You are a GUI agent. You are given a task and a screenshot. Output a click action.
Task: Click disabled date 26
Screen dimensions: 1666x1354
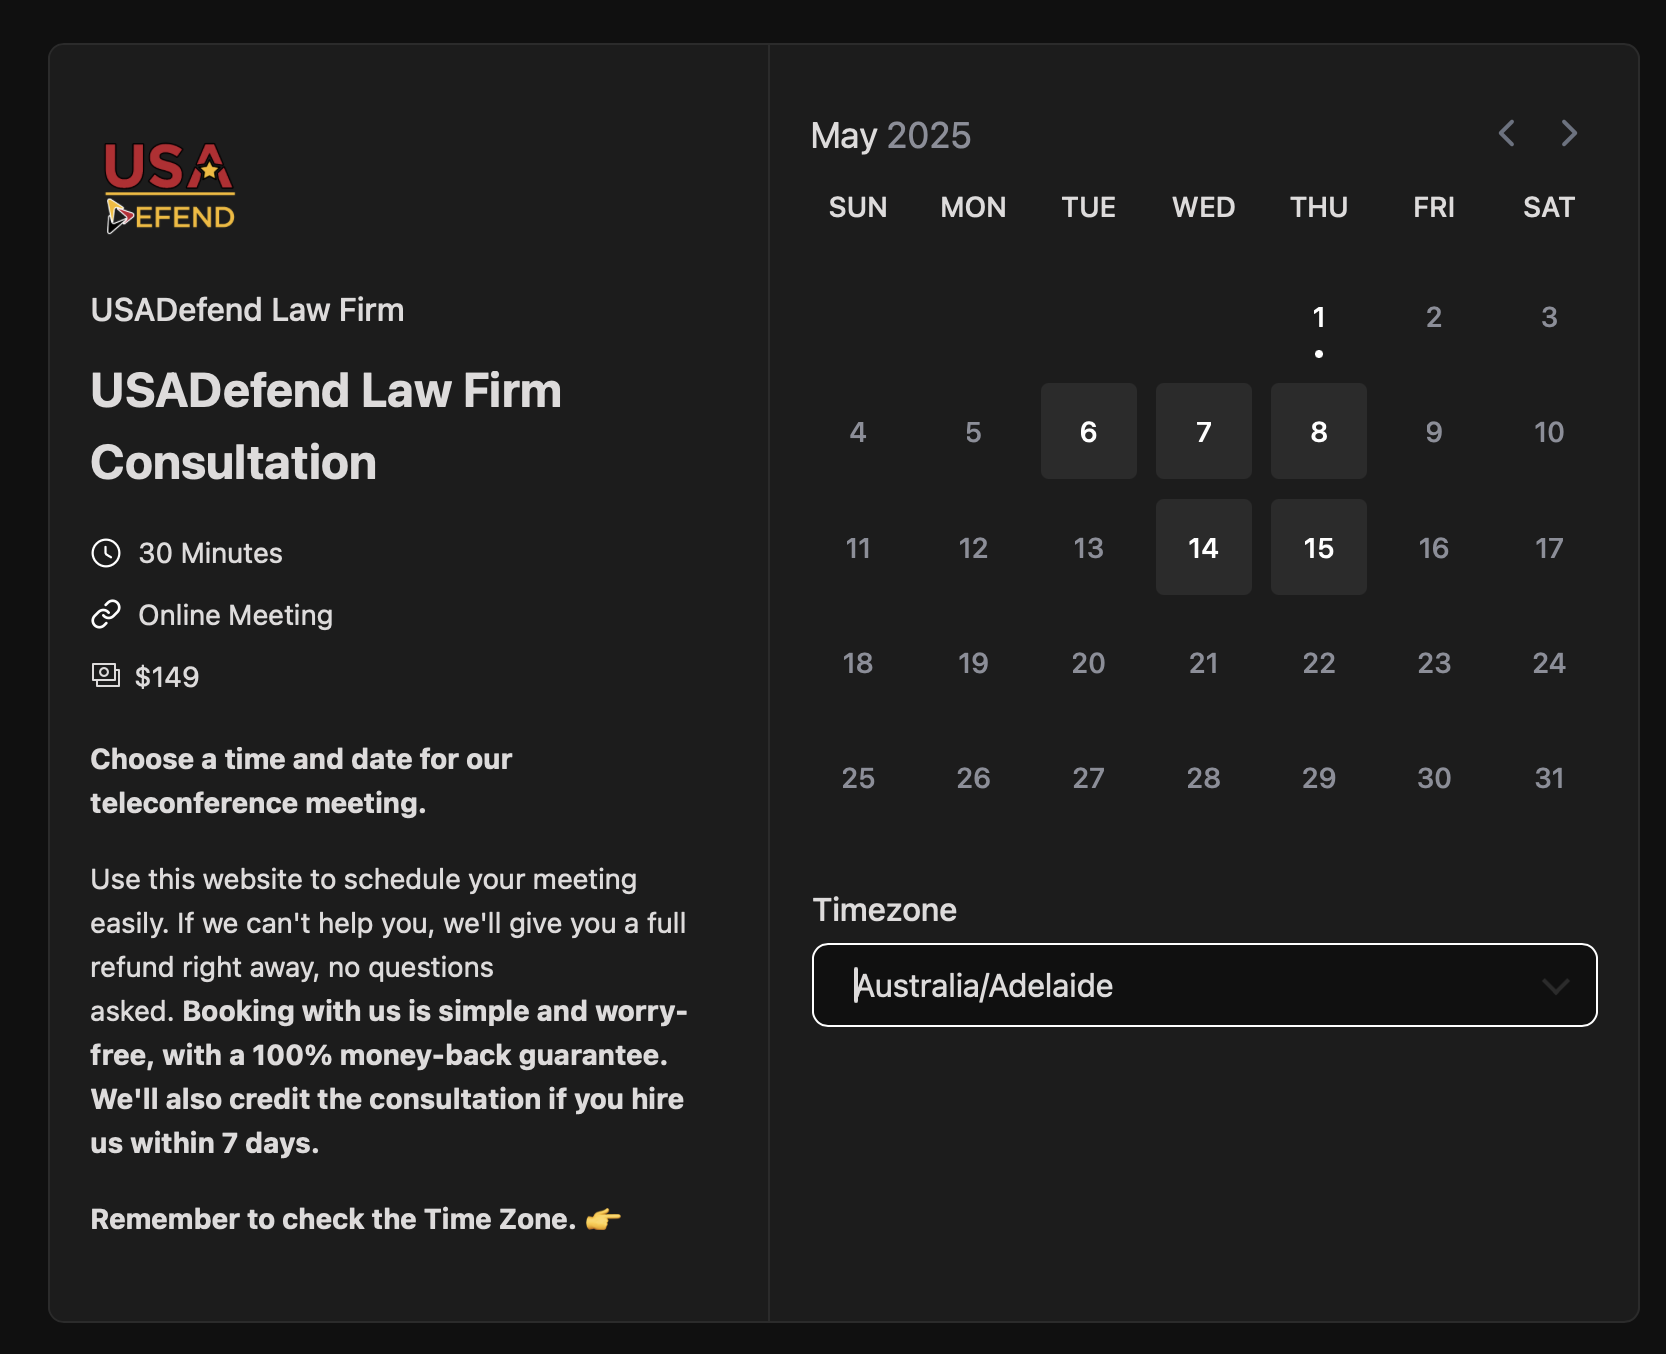973,777
